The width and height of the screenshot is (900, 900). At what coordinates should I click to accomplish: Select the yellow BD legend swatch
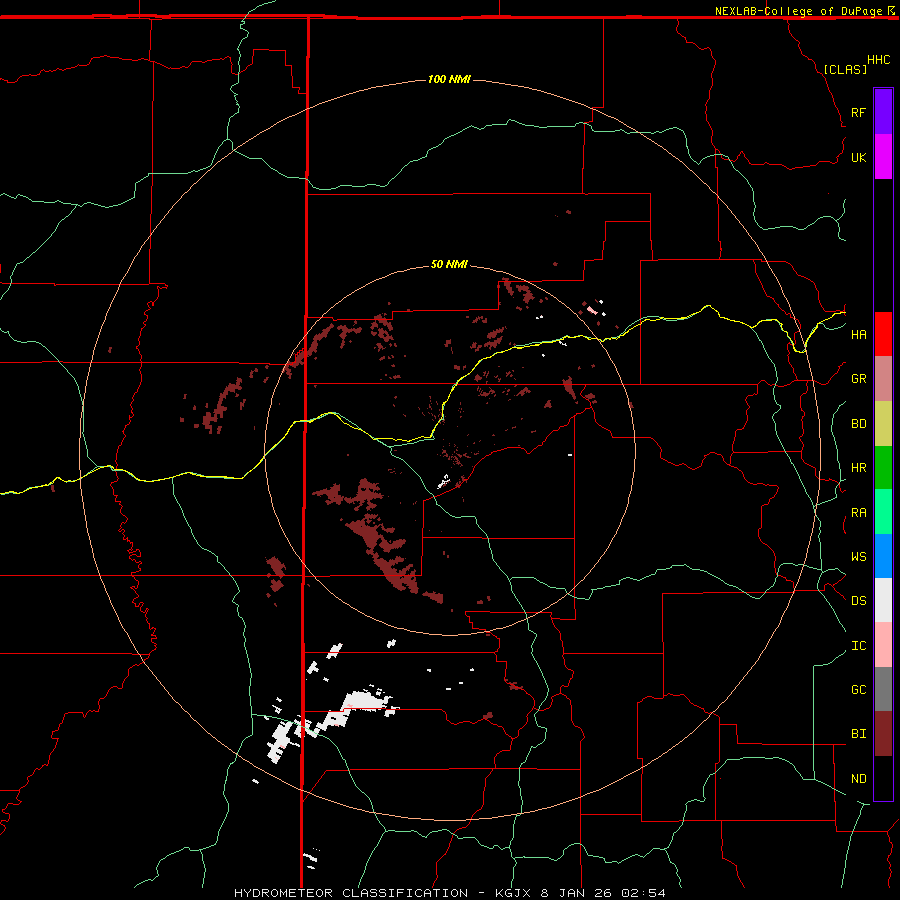coord(883,424)
